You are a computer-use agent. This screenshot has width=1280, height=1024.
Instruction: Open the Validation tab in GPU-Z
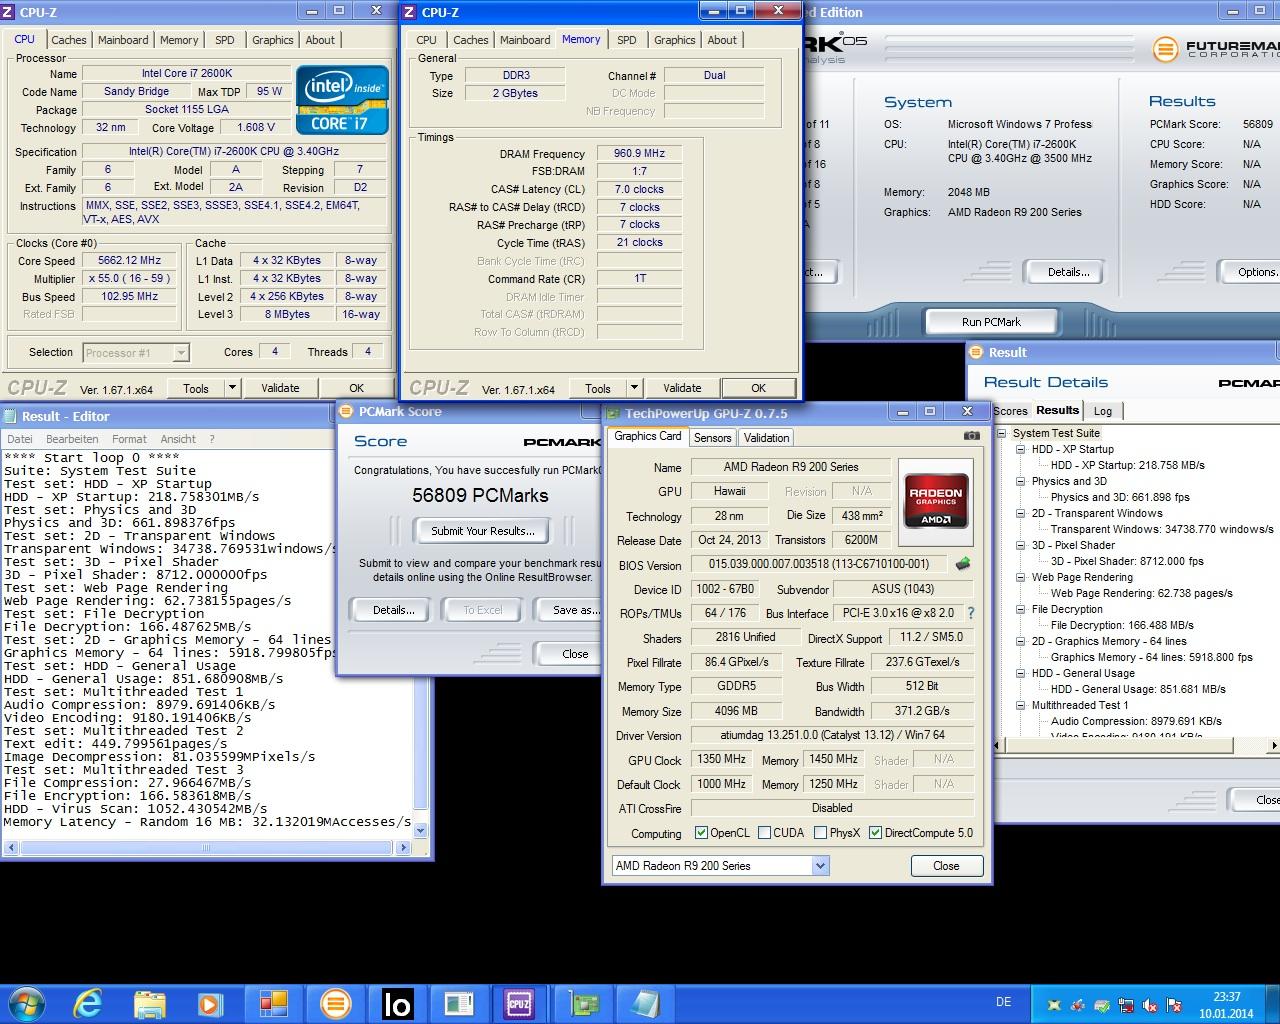click(766, 438)
